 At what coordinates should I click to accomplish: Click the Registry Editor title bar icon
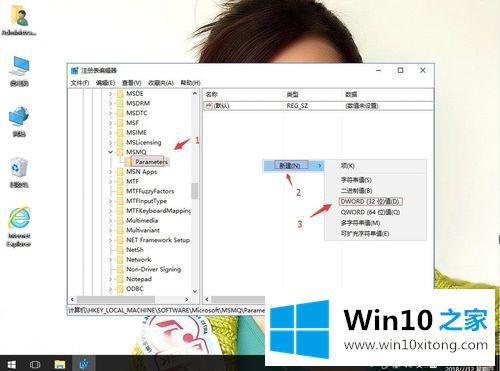(75, 70)
